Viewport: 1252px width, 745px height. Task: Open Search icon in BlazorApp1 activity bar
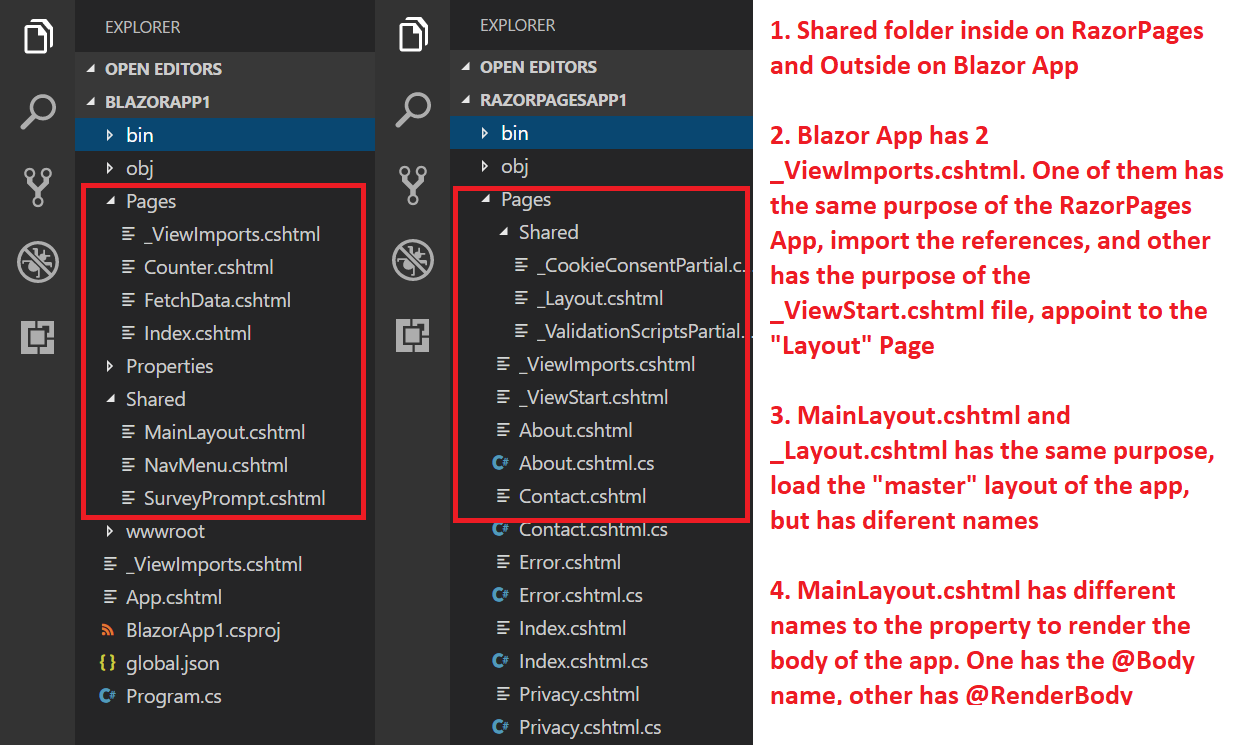coord(38,111)
